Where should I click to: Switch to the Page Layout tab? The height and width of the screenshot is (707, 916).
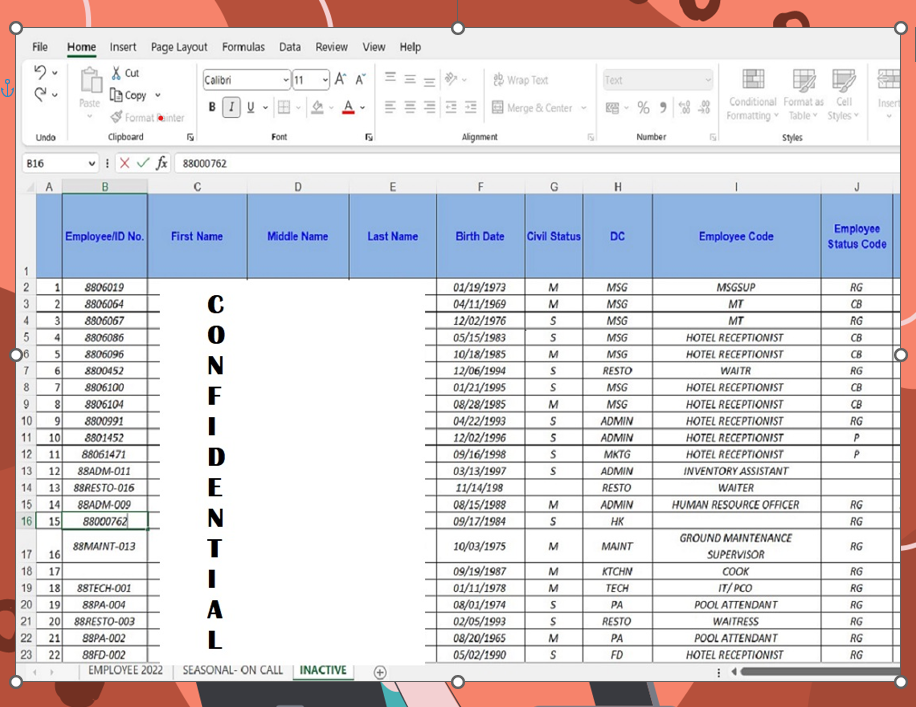[179, 47]
